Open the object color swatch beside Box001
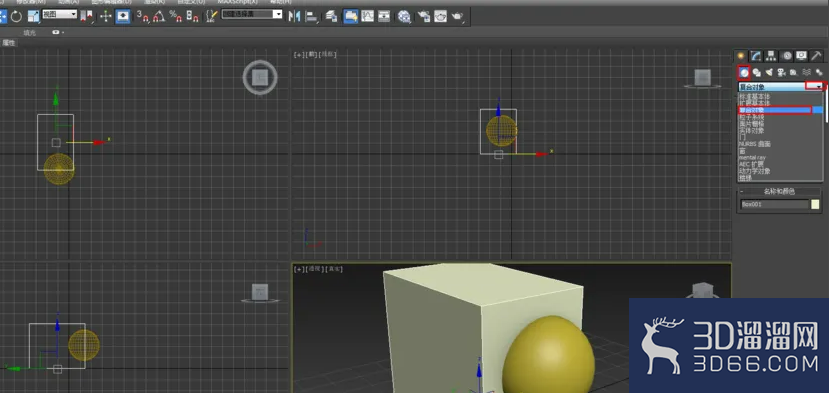The image size is (829, 393). (815, 204)
